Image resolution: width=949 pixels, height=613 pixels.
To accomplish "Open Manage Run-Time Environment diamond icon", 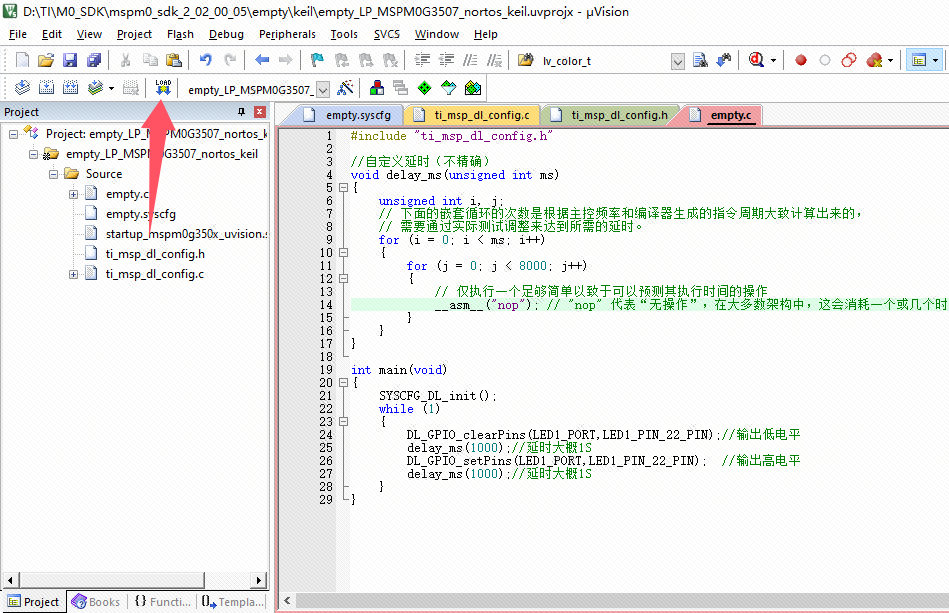I will click(x=425, y=88).
